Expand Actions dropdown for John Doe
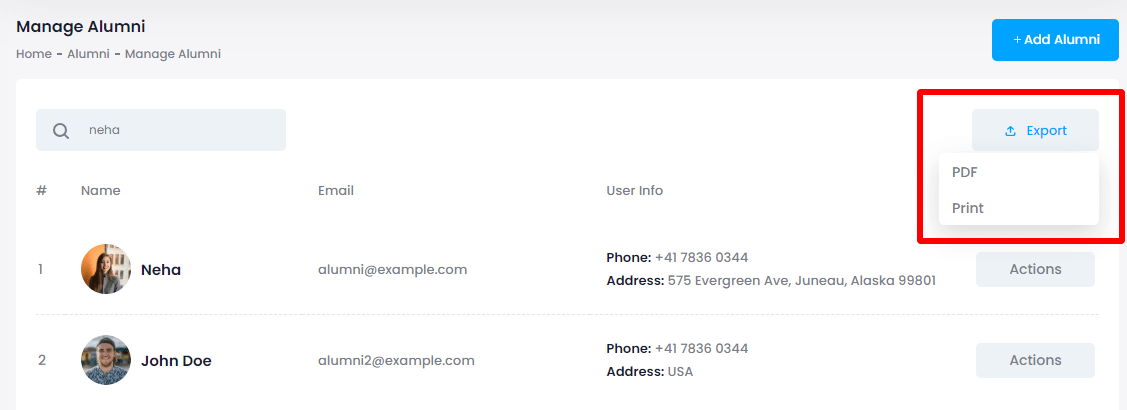1127x410 pixels. (x=1035, y=360)
